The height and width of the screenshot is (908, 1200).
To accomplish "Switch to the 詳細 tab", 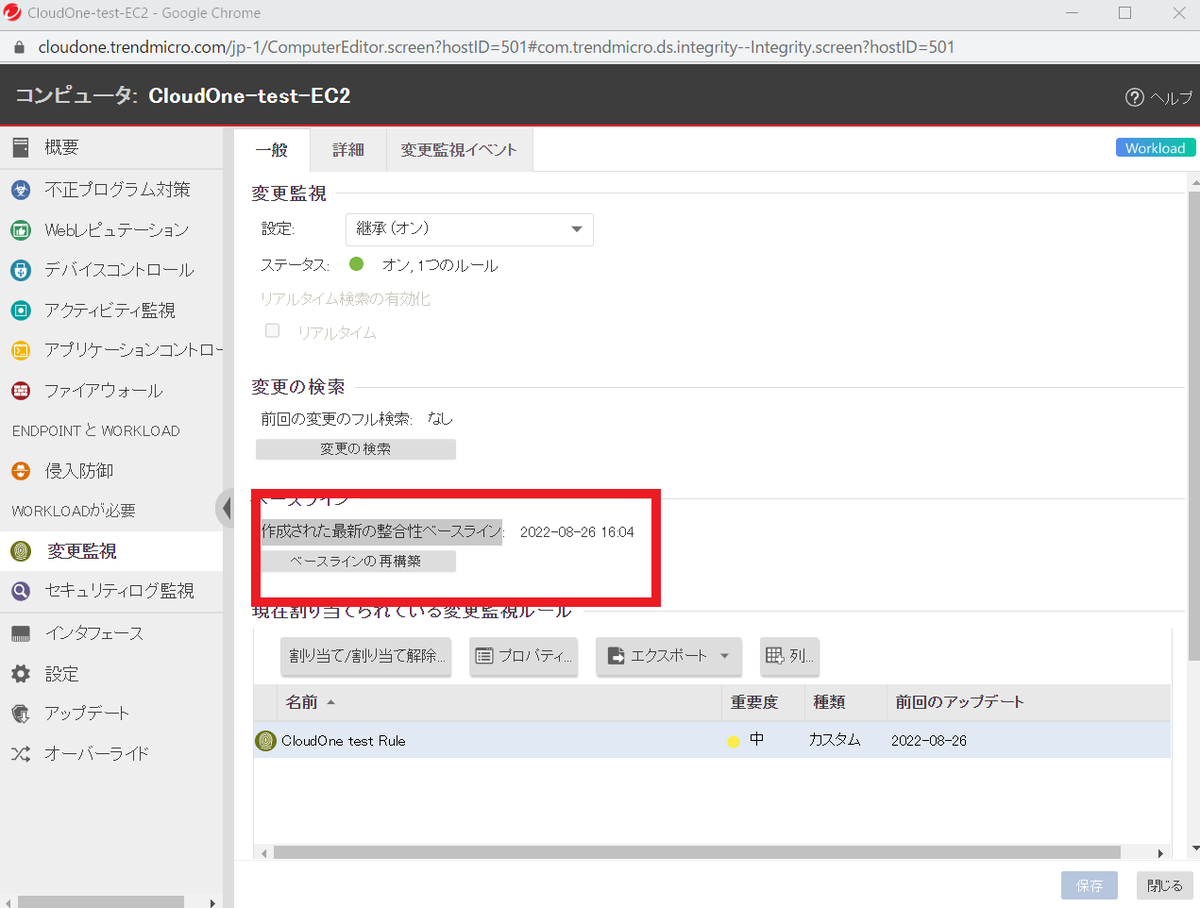I will tap(348, 149).
